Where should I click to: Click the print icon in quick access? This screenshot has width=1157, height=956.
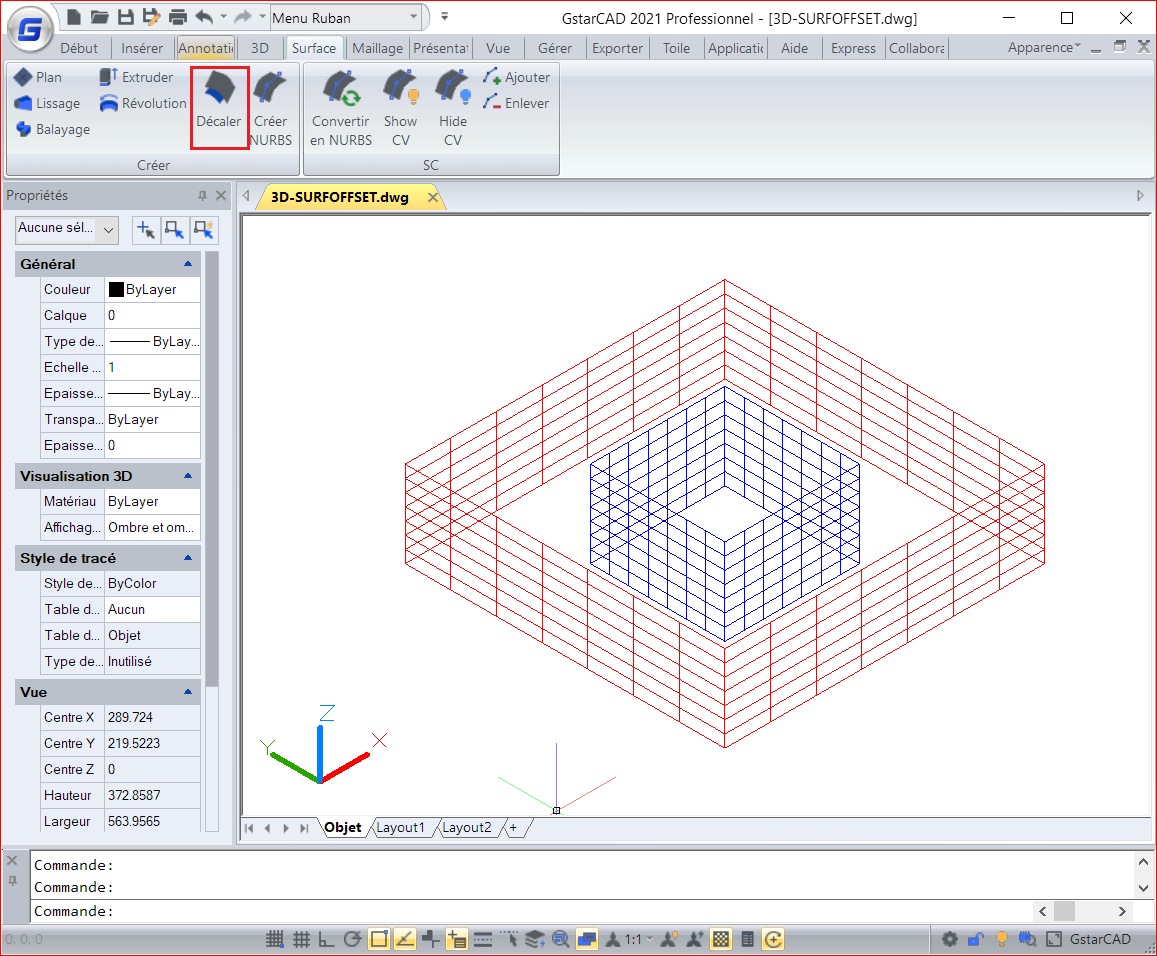[178, 17]
